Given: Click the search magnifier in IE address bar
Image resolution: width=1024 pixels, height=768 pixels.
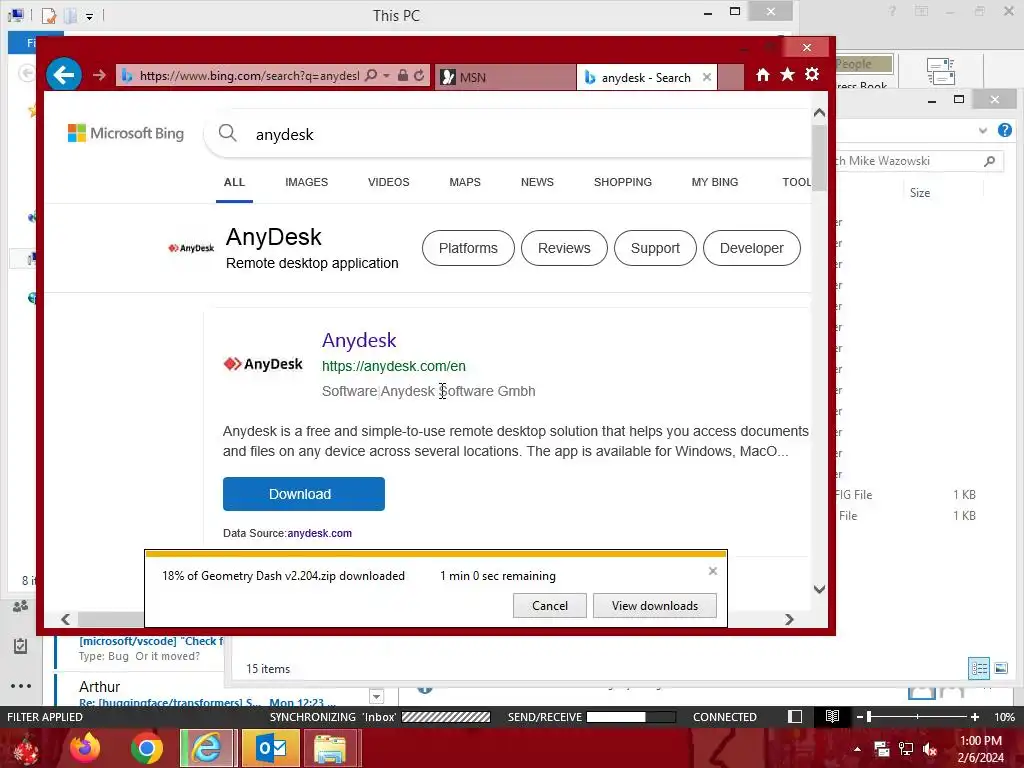Looking at the screenshot, I should click(371, 75).
